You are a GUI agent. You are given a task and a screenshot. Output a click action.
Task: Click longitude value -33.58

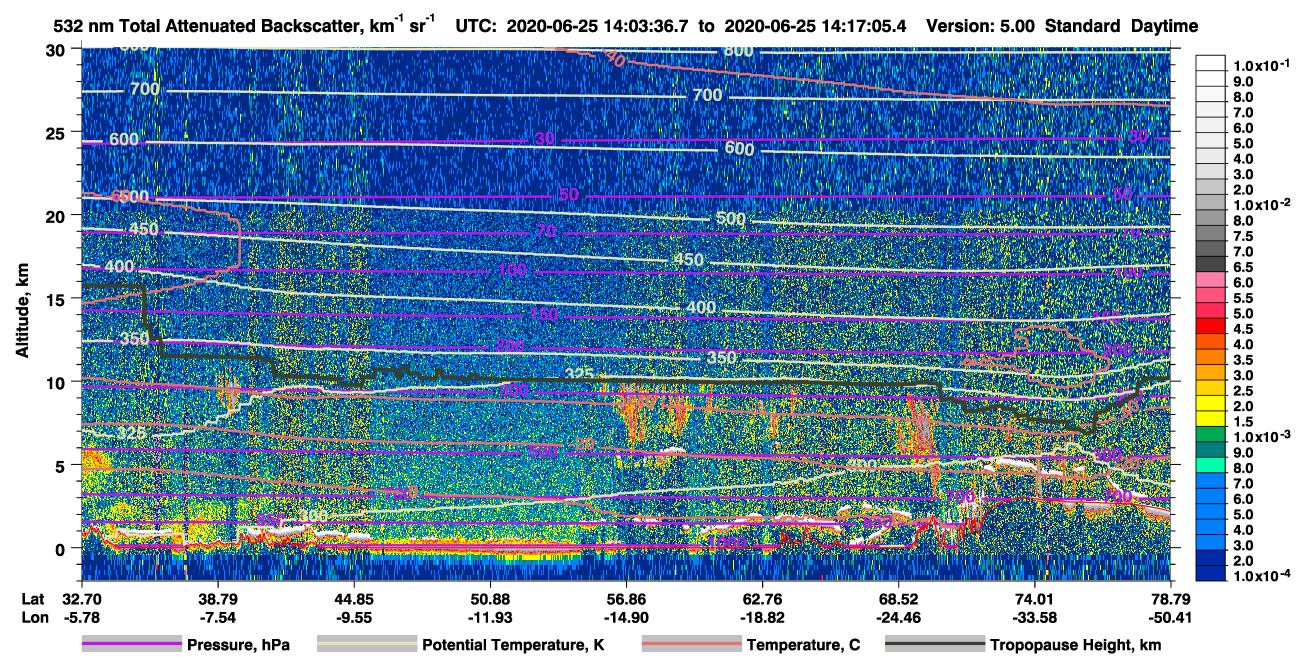click(1034, 617)
